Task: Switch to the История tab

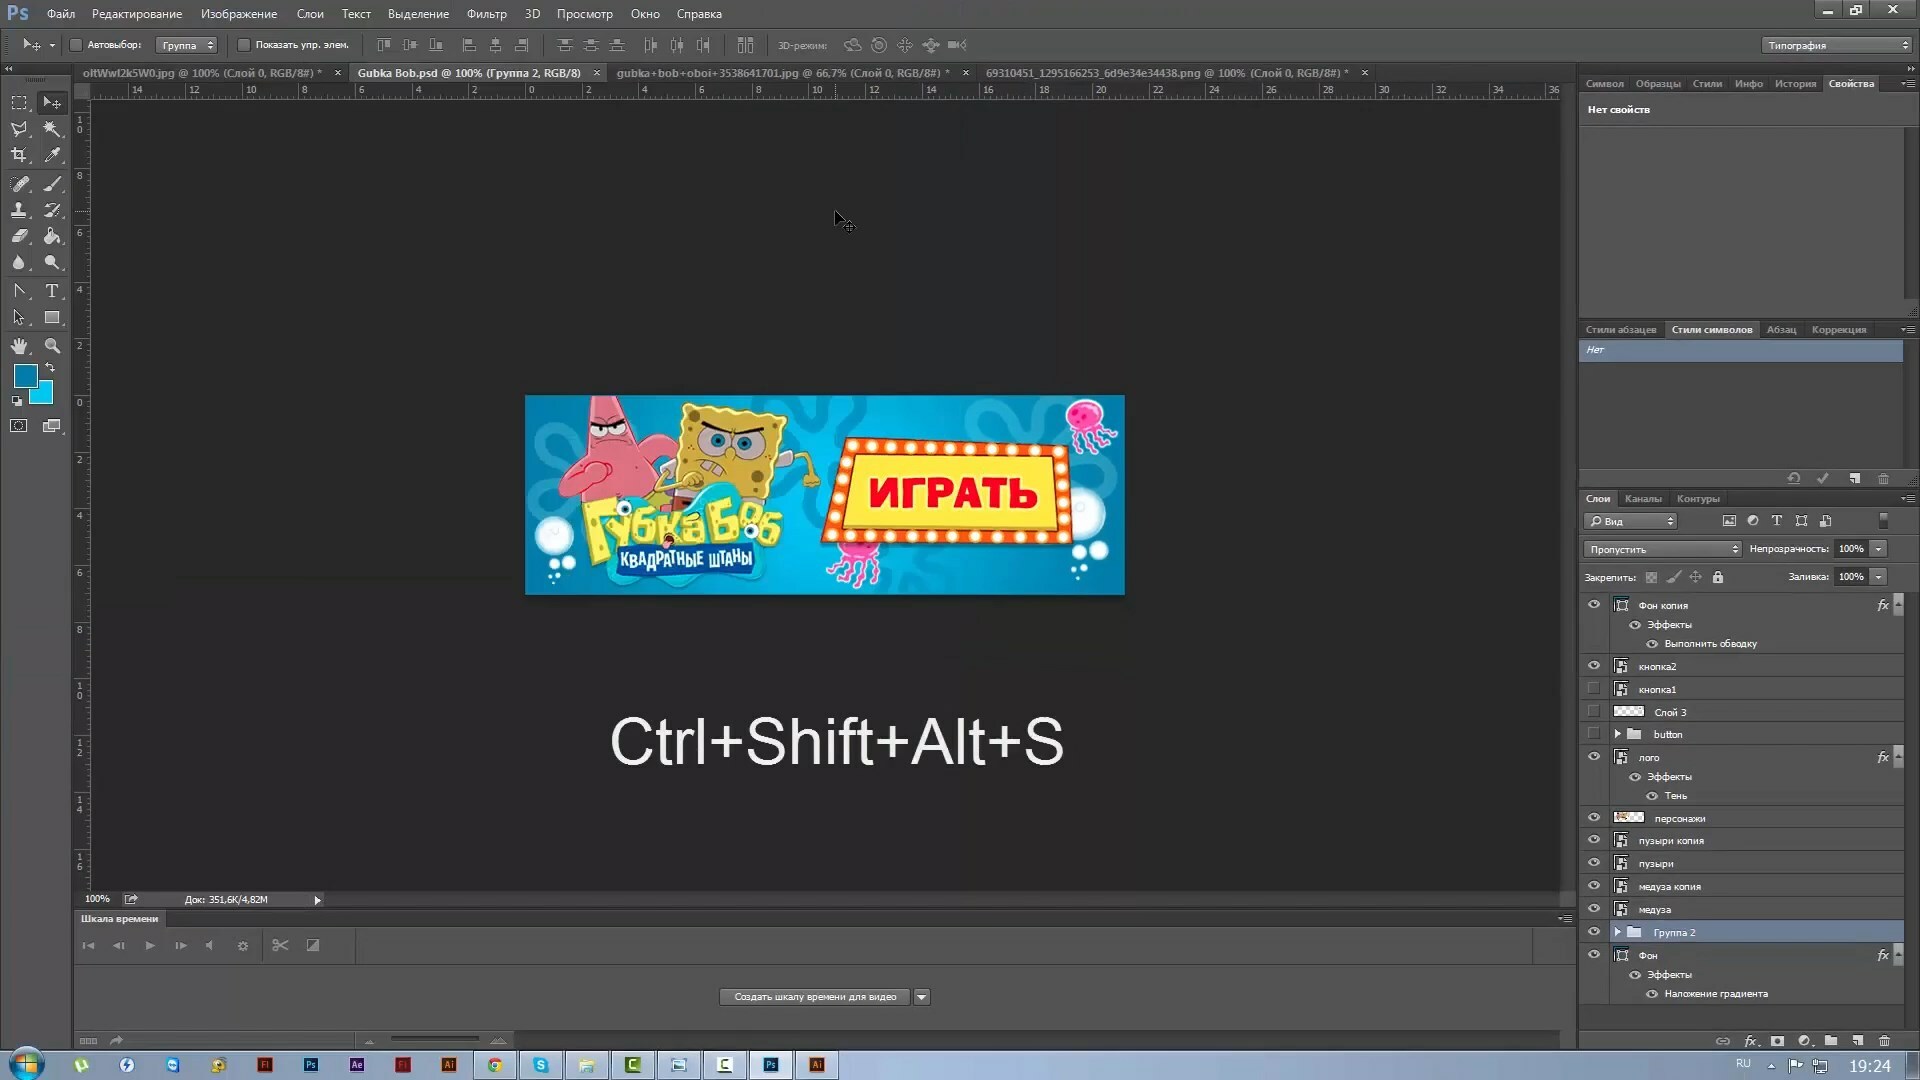Action: coord(1795,84)
